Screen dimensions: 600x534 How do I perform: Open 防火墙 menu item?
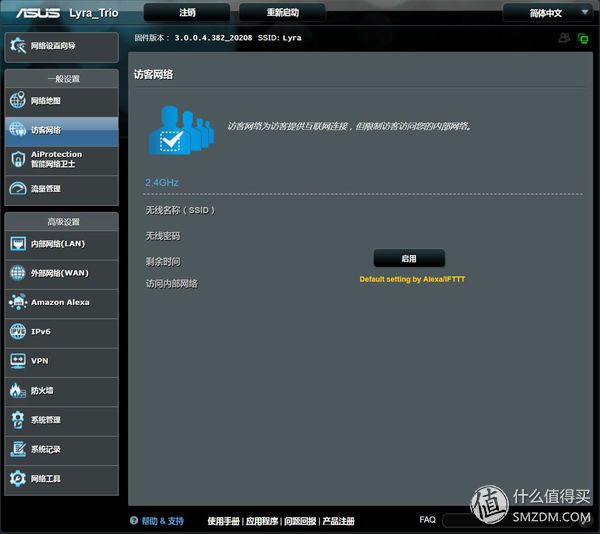tap(62, 391)
